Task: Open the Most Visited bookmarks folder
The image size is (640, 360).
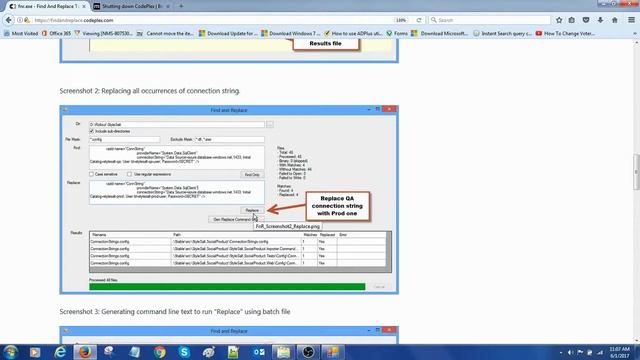Action: tap(21, 33)
